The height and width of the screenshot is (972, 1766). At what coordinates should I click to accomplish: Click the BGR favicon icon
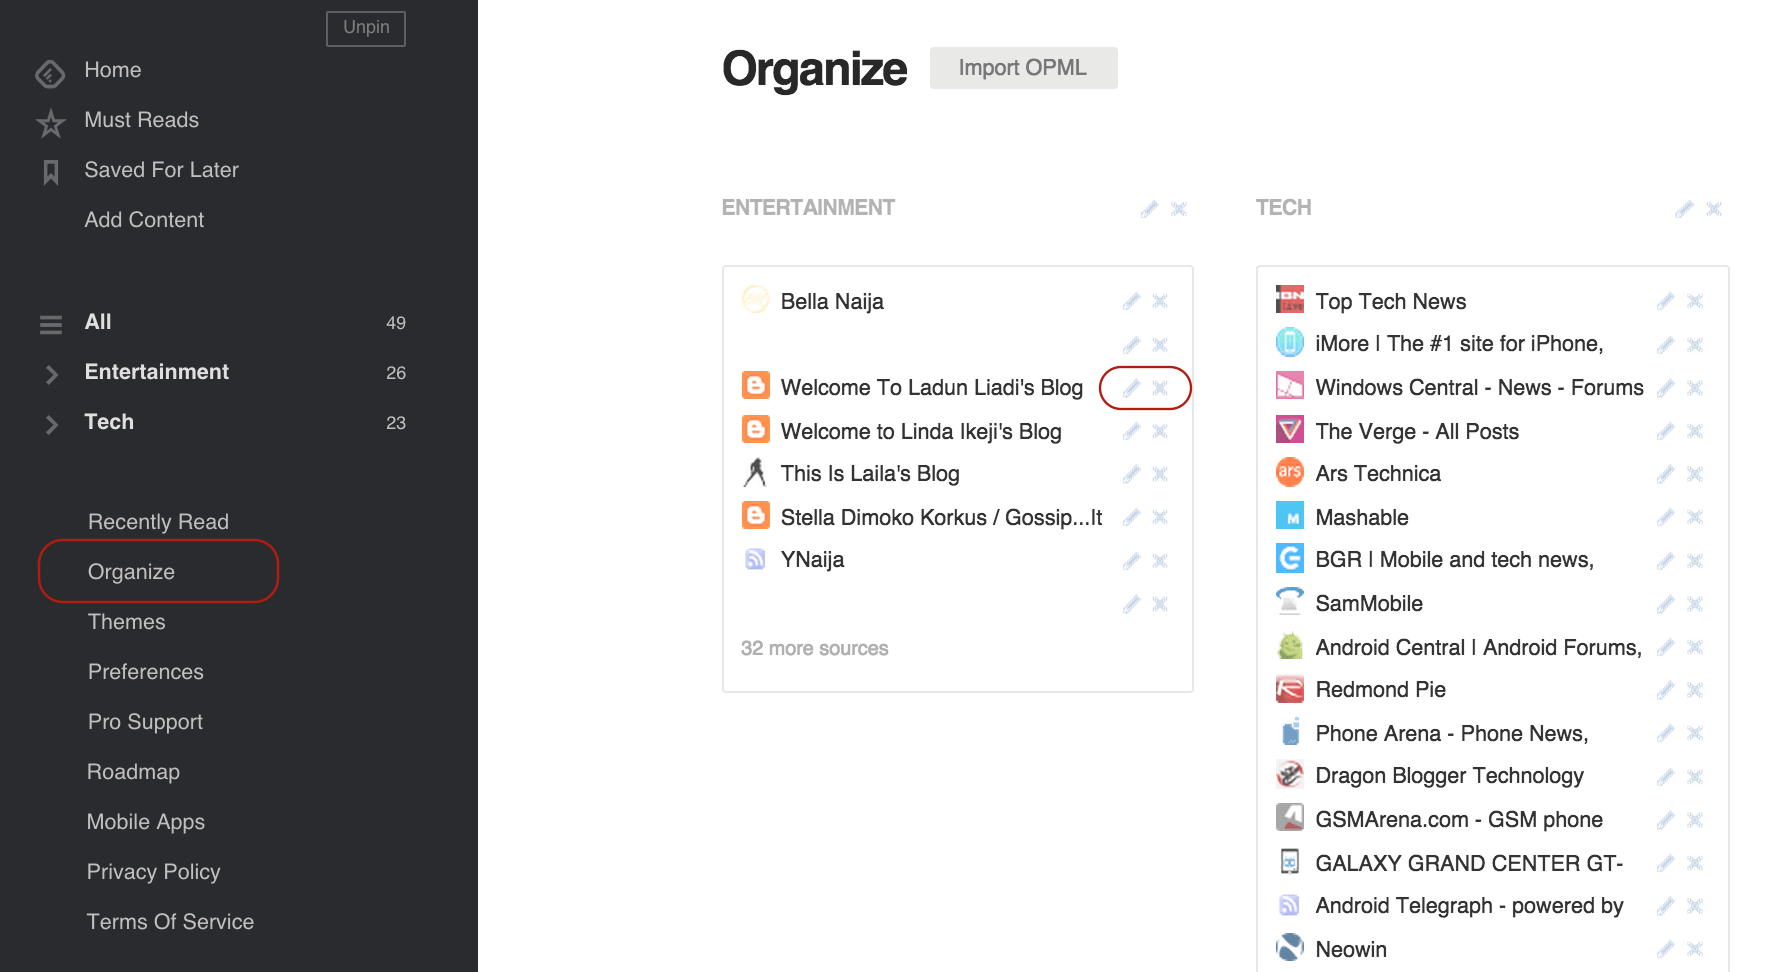pyautogui.click(x=1290, y=558)
